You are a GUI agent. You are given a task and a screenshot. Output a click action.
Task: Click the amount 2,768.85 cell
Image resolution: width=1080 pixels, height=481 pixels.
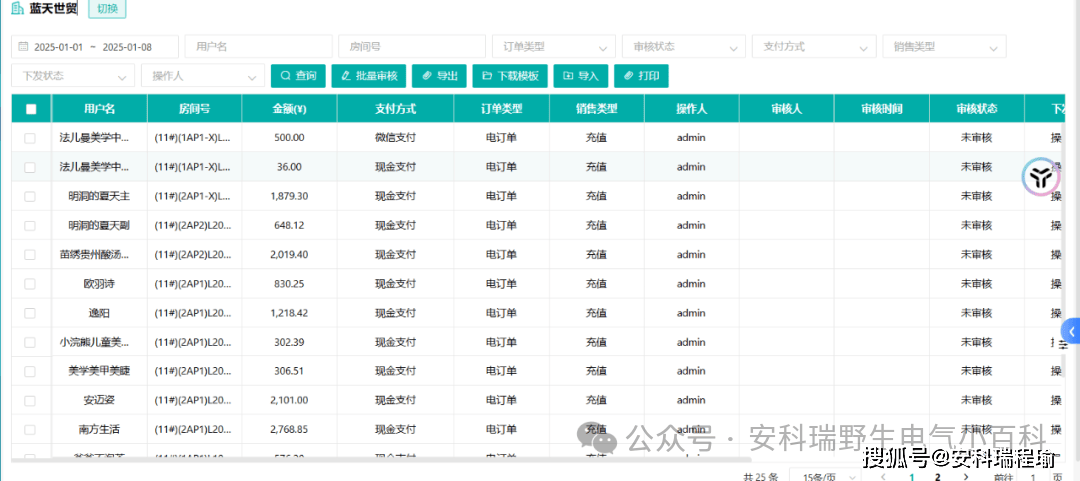coord(289,429)
